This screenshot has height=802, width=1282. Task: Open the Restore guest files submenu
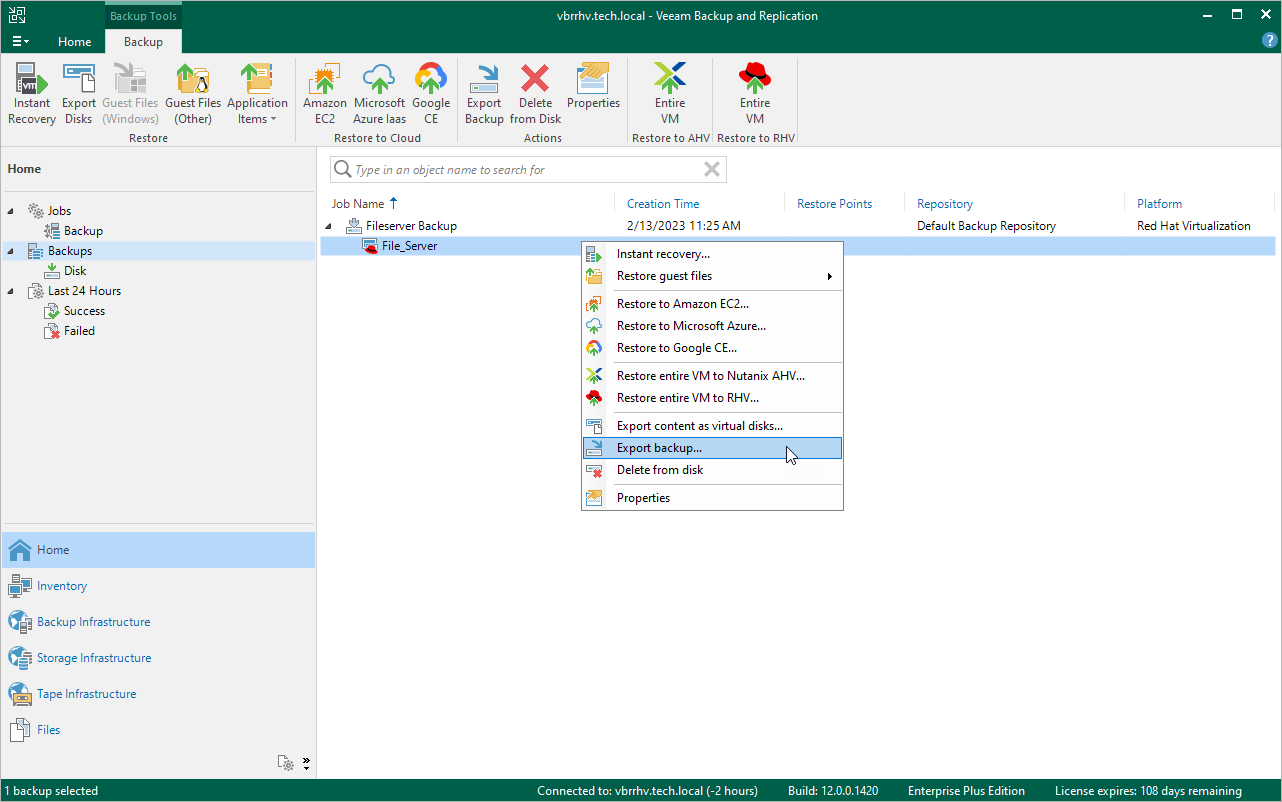click(x=712, y=276)
